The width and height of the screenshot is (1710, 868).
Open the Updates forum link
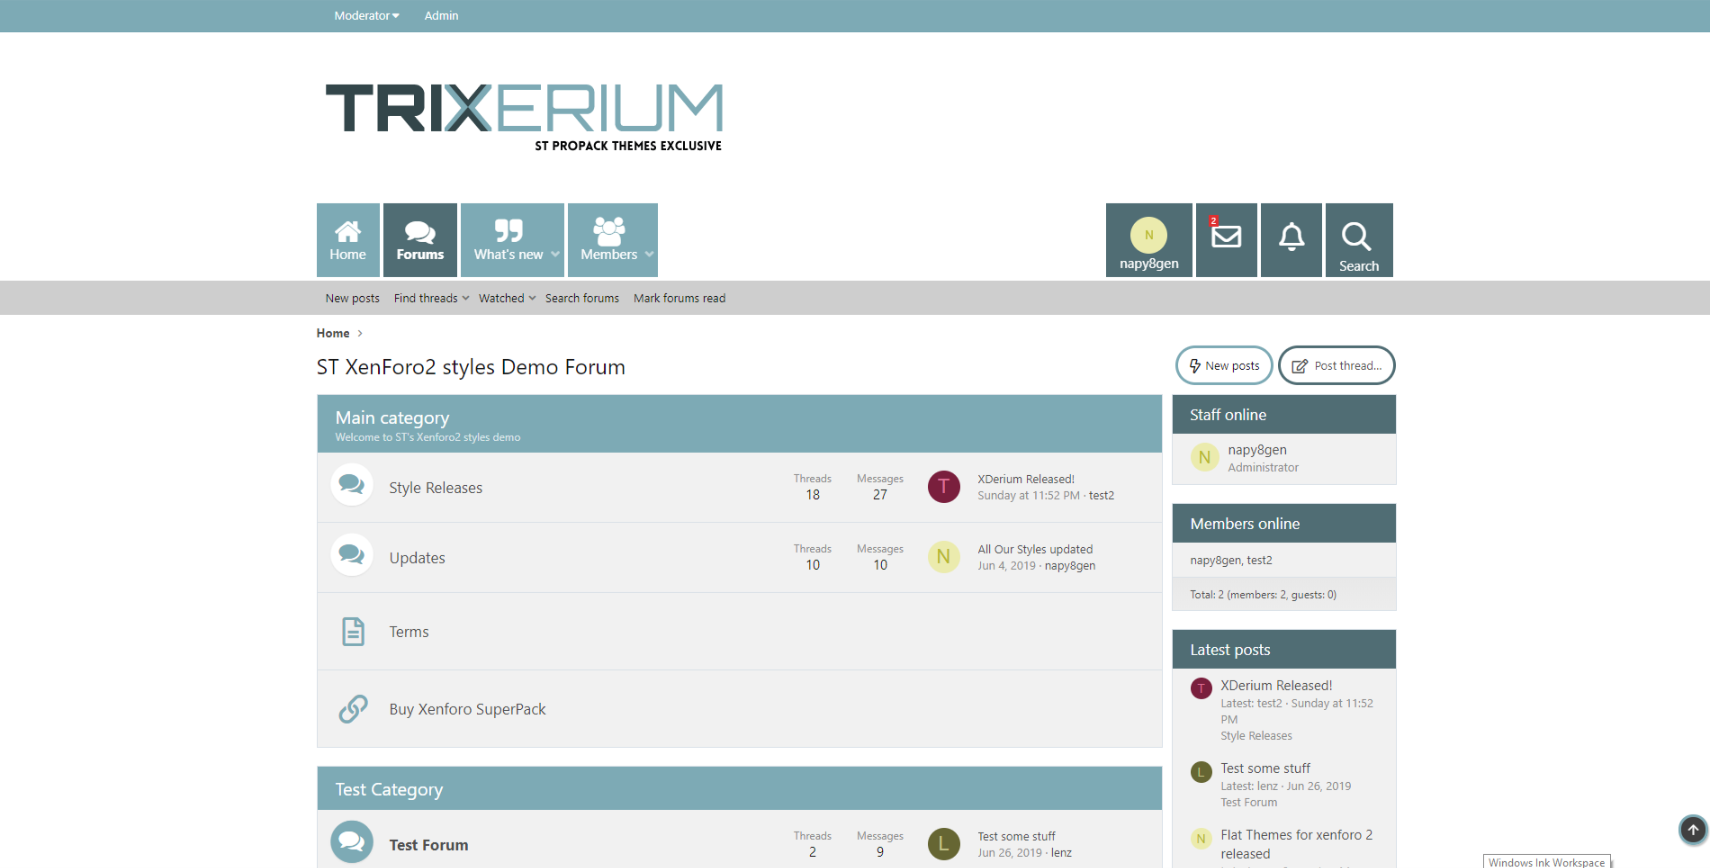pos(417,558)
